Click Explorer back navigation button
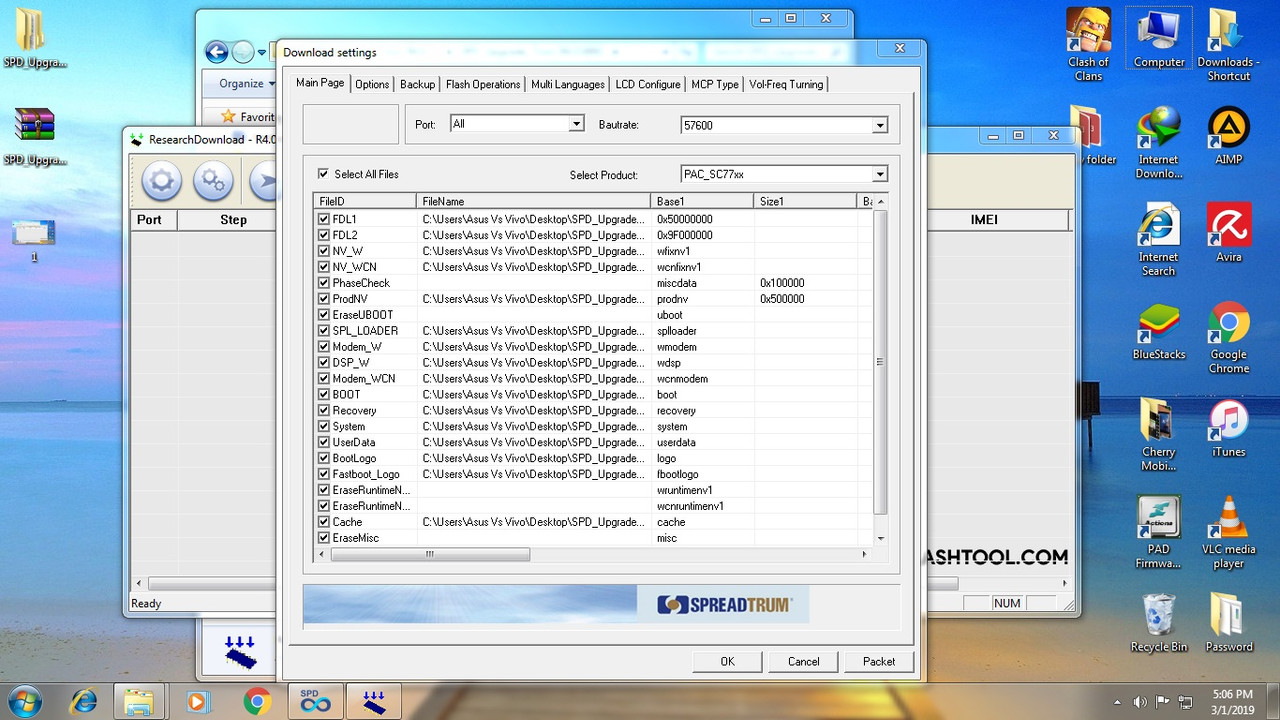The image size is (1280, 720). (216, 52)
